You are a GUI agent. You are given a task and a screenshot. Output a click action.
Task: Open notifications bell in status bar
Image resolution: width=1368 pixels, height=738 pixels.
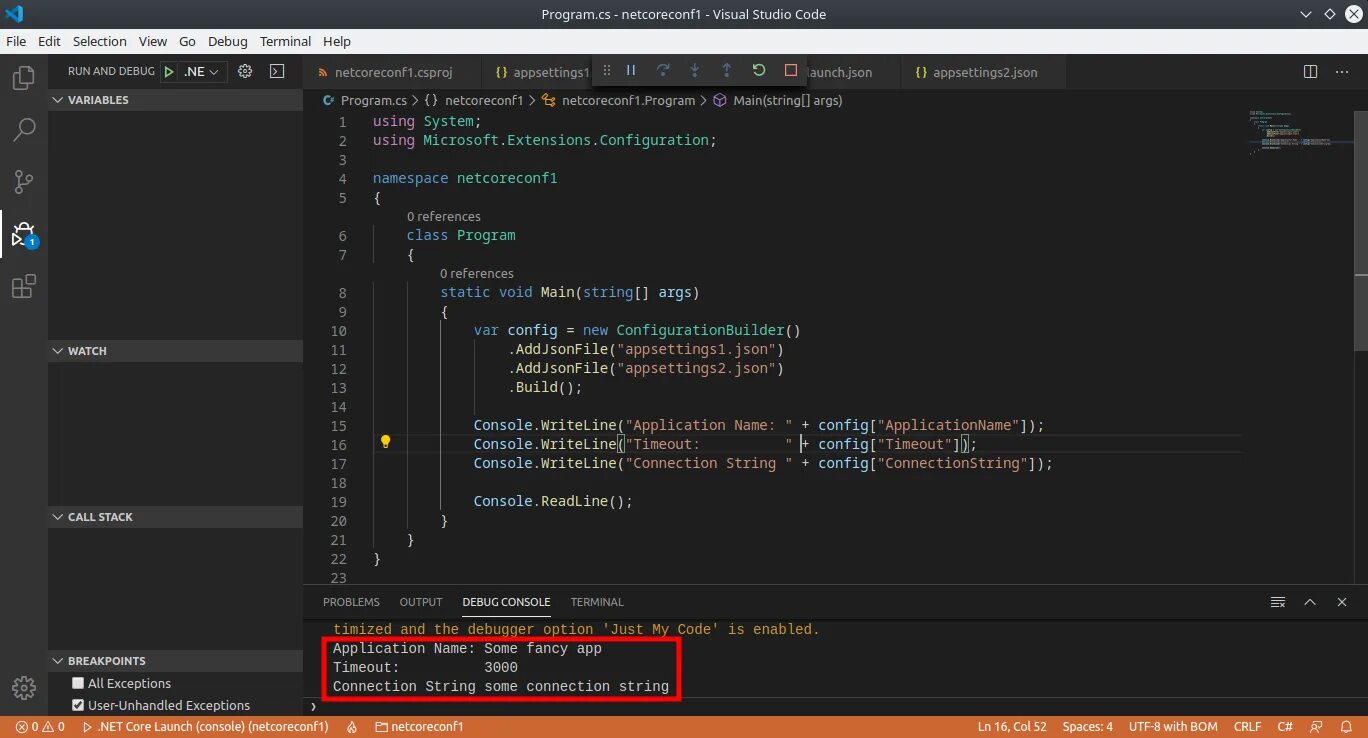1347,727
